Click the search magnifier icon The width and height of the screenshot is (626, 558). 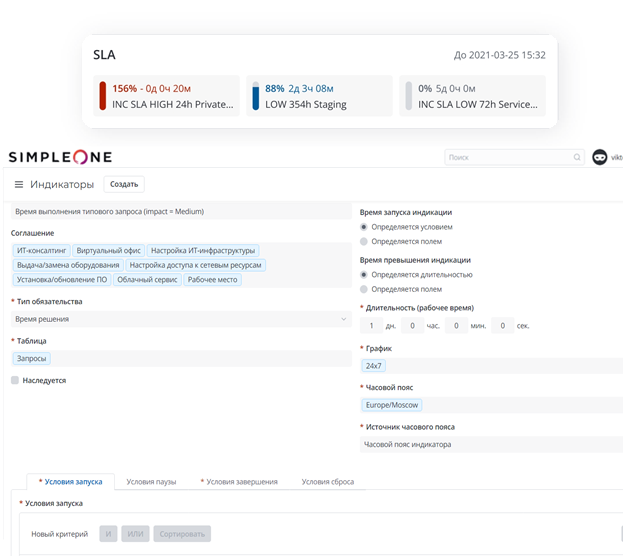[577, 157]
